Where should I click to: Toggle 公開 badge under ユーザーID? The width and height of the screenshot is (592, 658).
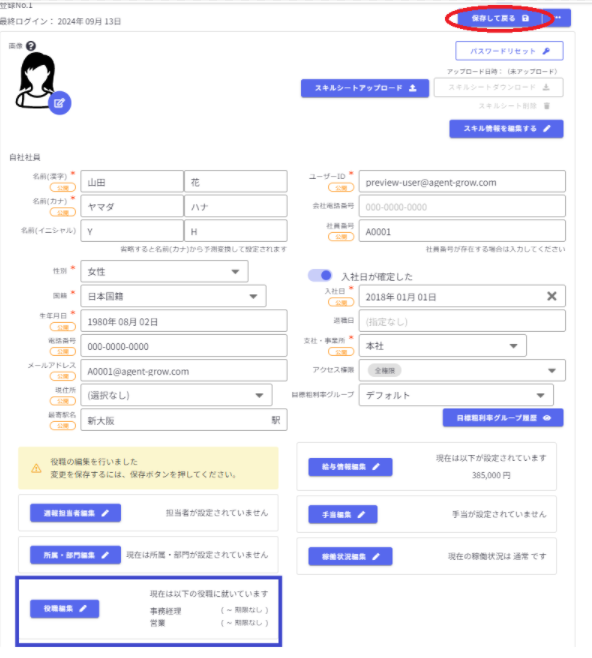click(x=341, y=187)
